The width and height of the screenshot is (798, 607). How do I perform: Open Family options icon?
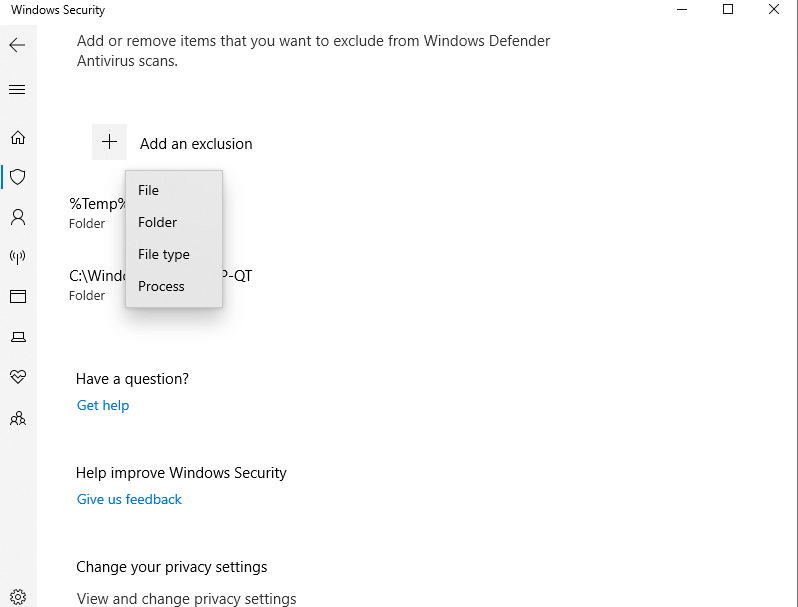coord(17,418)
